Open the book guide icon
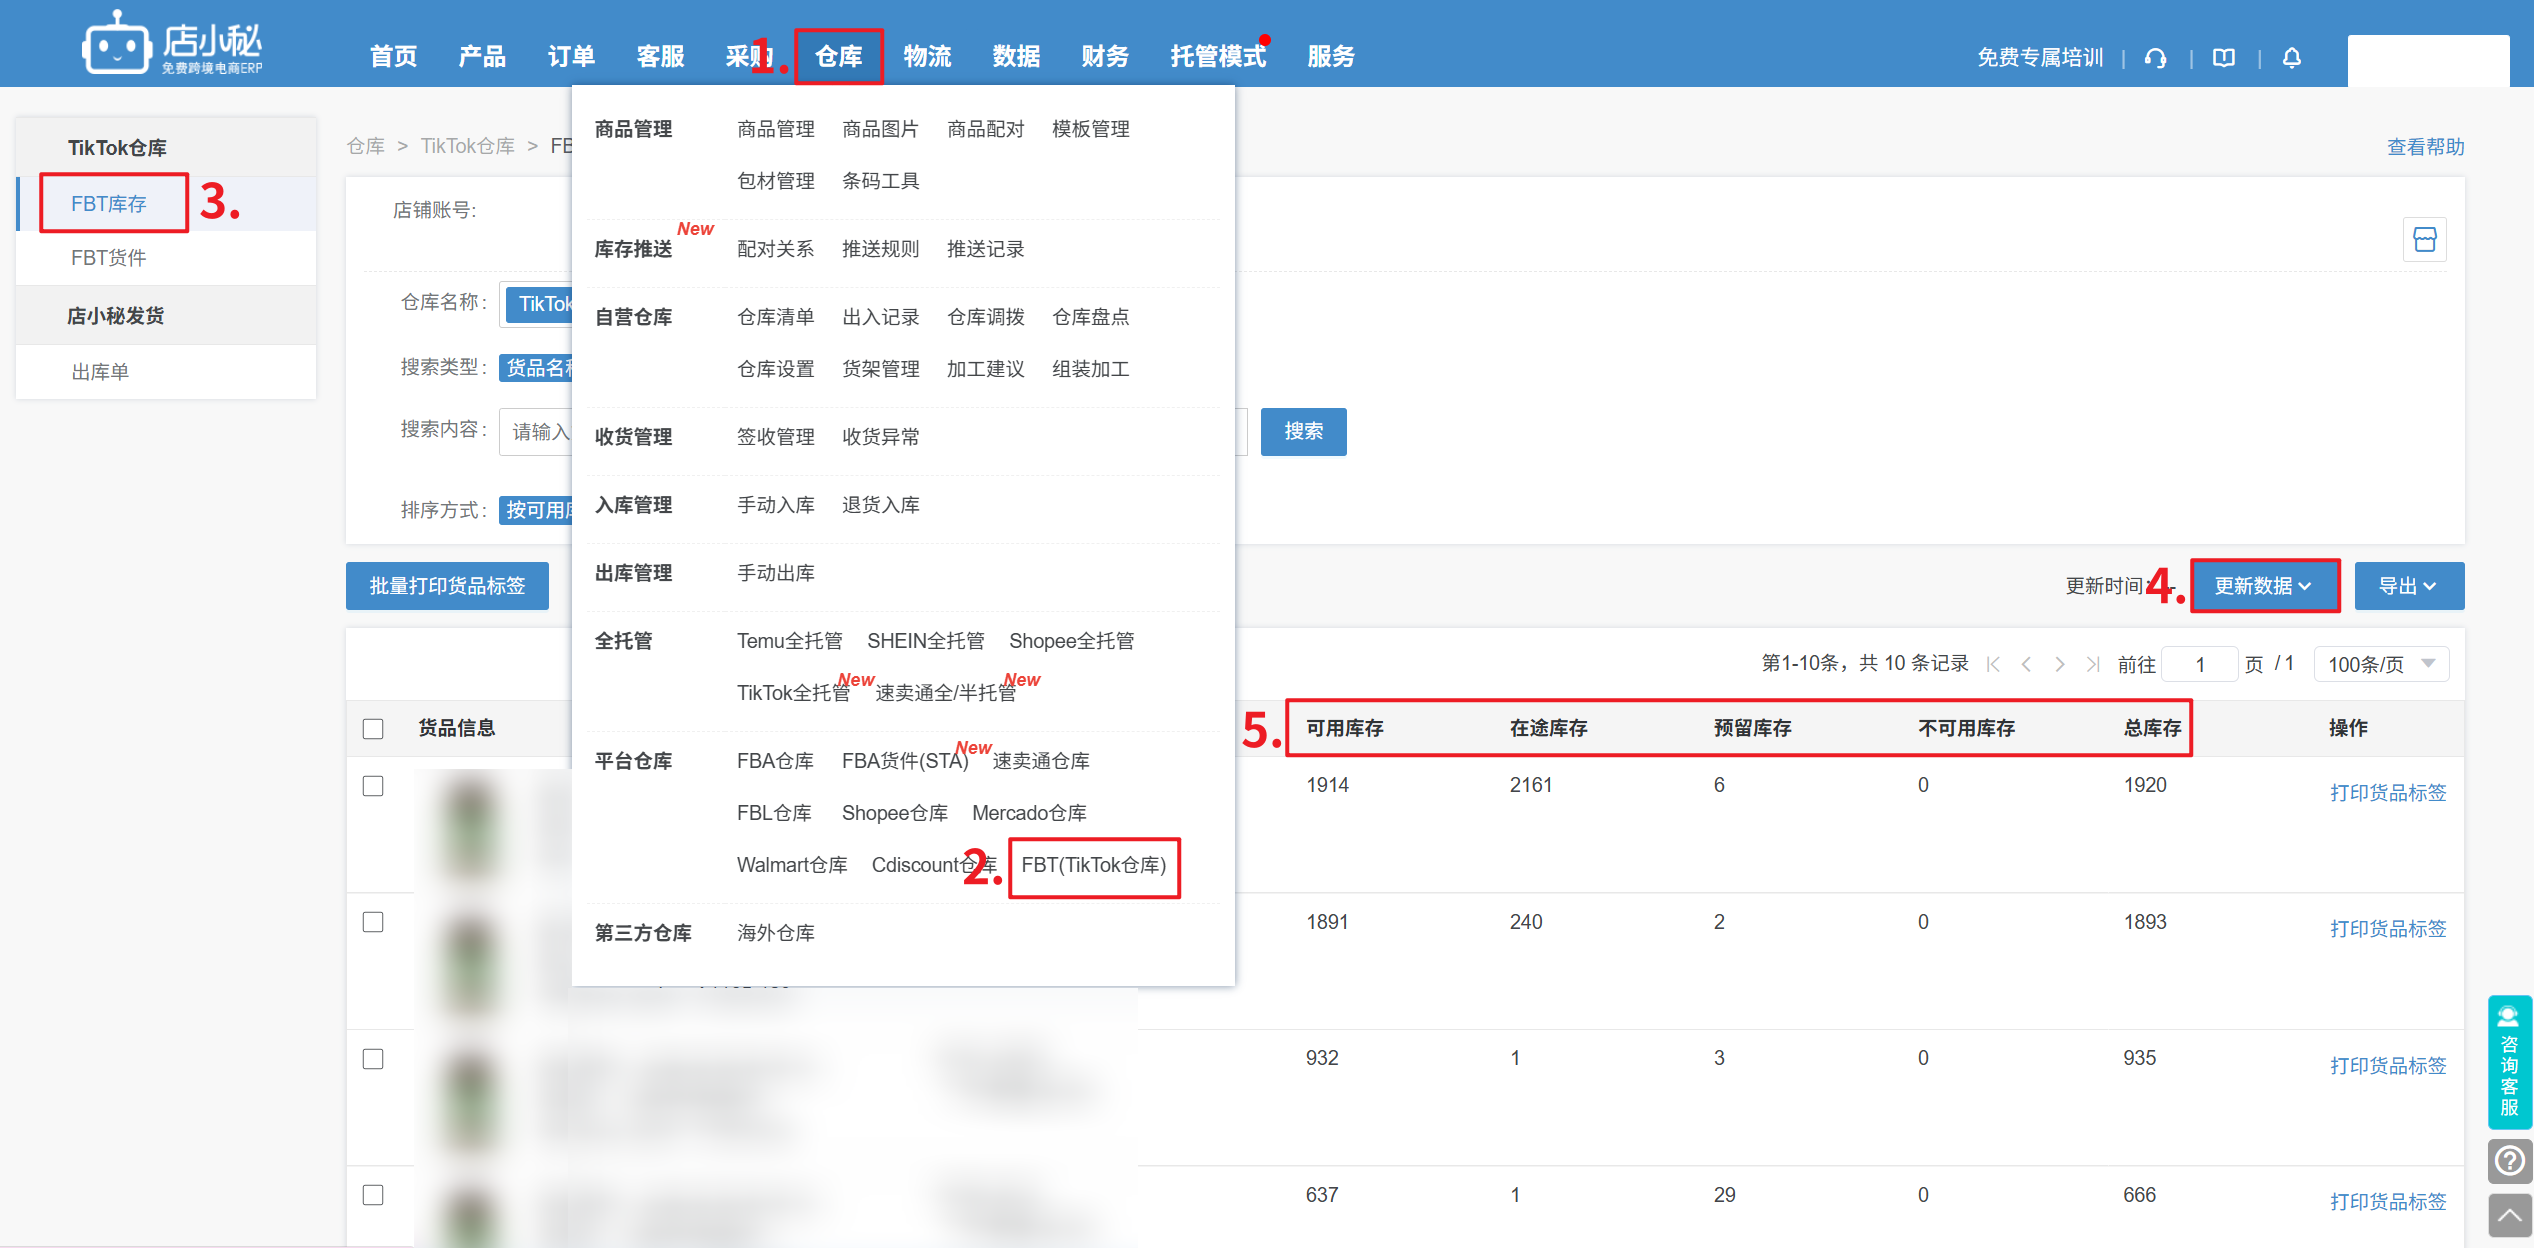Image resolution: width=2534 pixels, height=1248 pixels. pyautogui.click(x=2224, y=58)
